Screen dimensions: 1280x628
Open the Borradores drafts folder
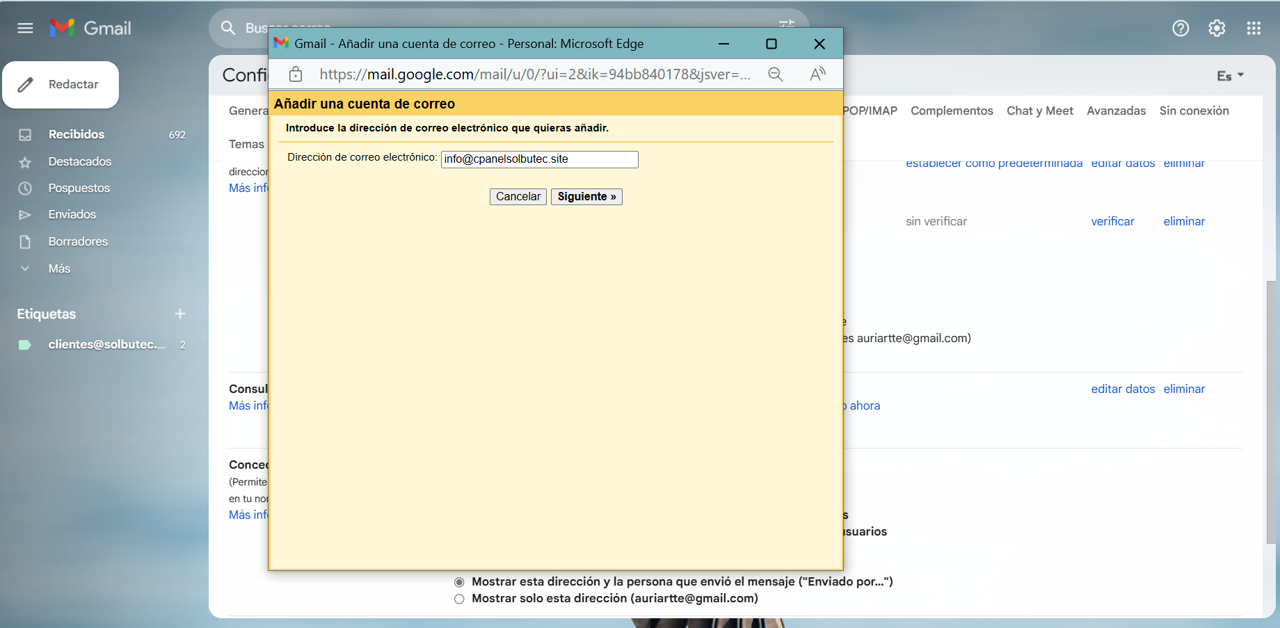click(77, 241)
